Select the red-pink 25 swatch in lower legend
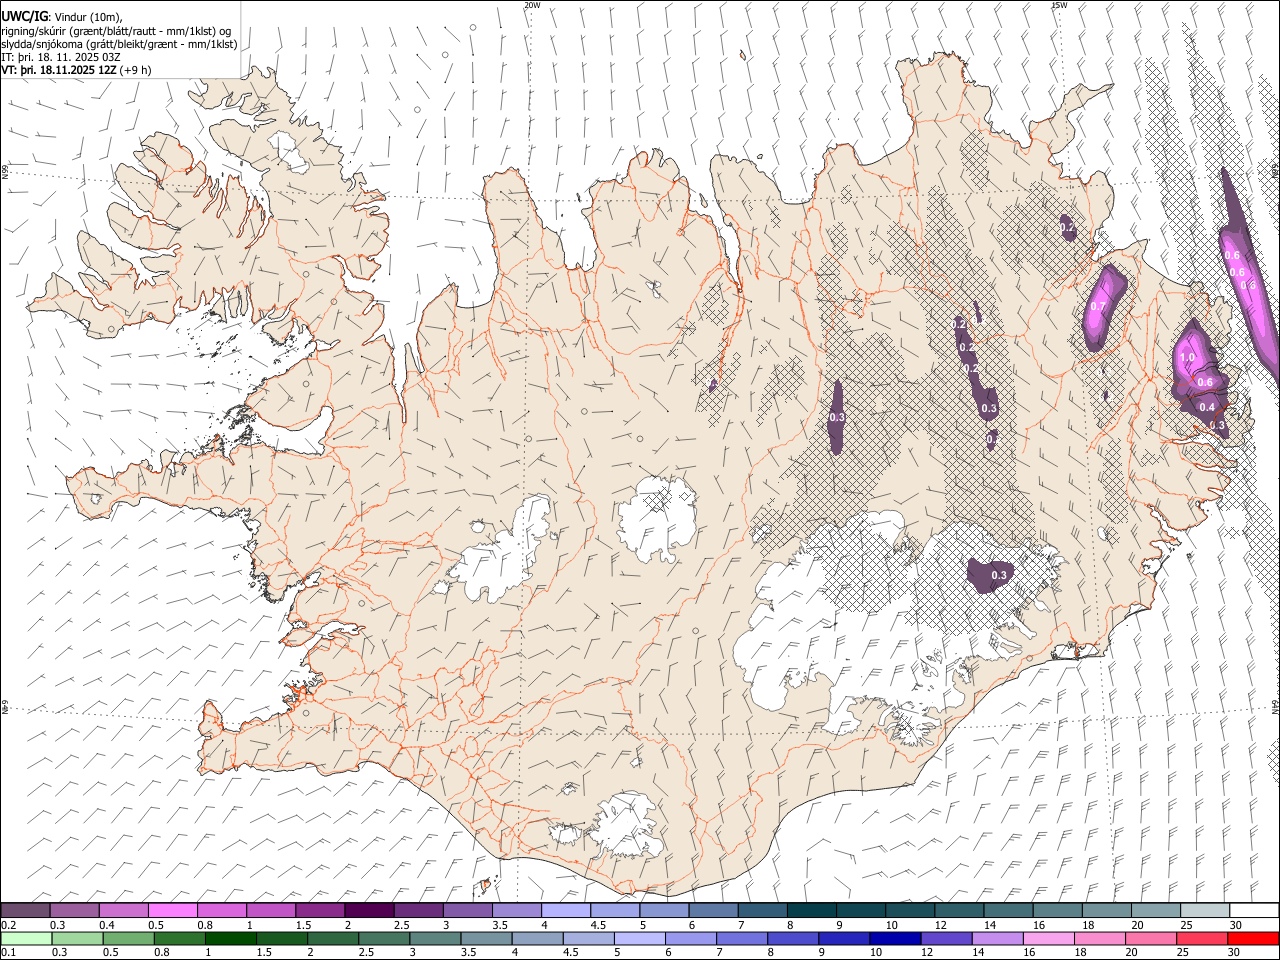 pyautogui.click(x=1202, y=939)
